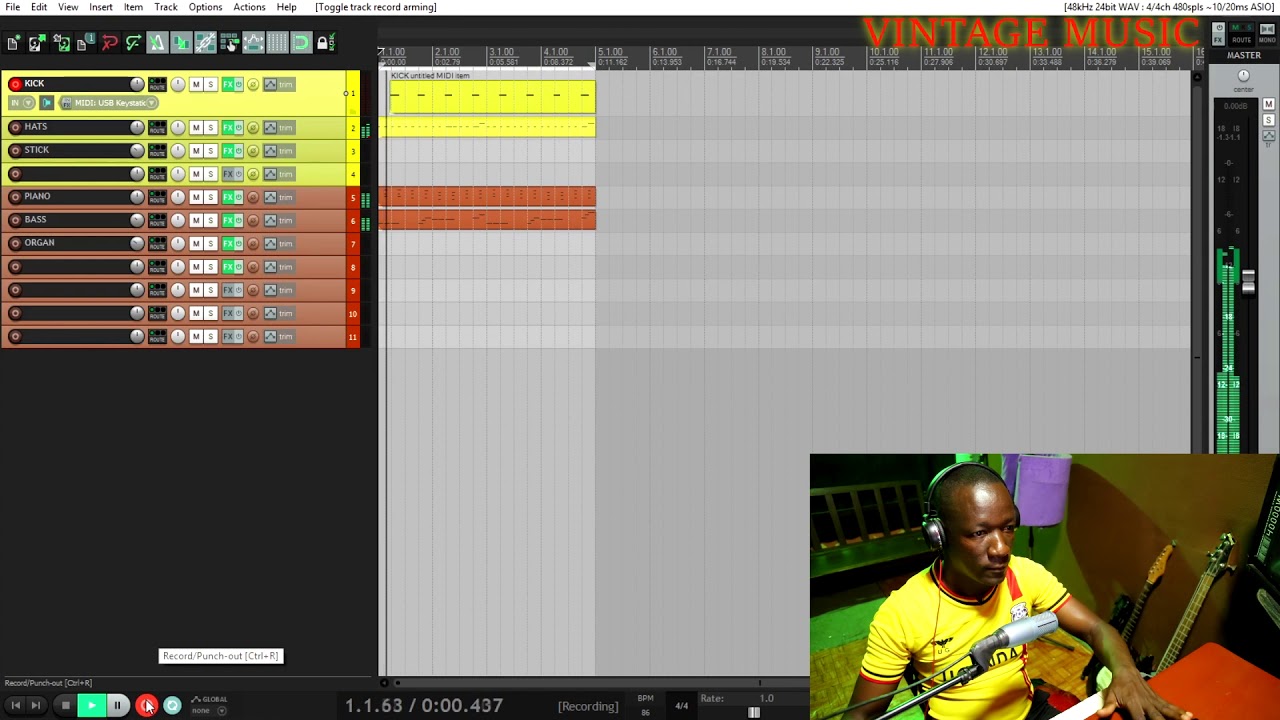The width and height of the screenshot is (1280, 720).
Task: Open the KICK track envelope/trim button
Action: click(x=279, y=85)
